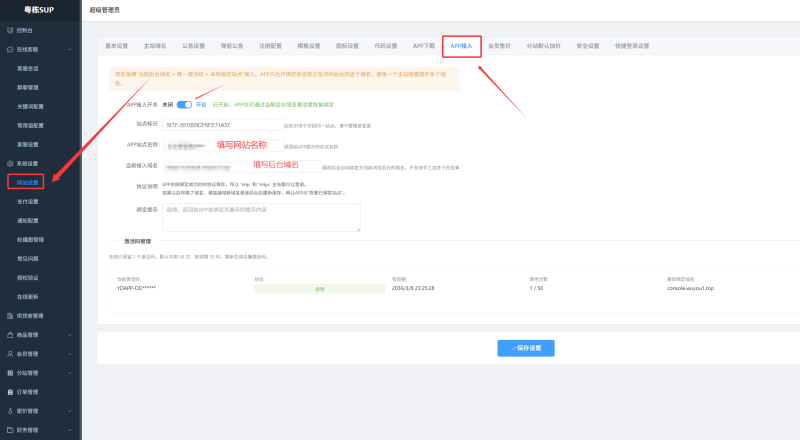This screenshot has height=440, width=800.
Task: Open 支付设置 in the sidebar
Action: click(x=28, y=201)
